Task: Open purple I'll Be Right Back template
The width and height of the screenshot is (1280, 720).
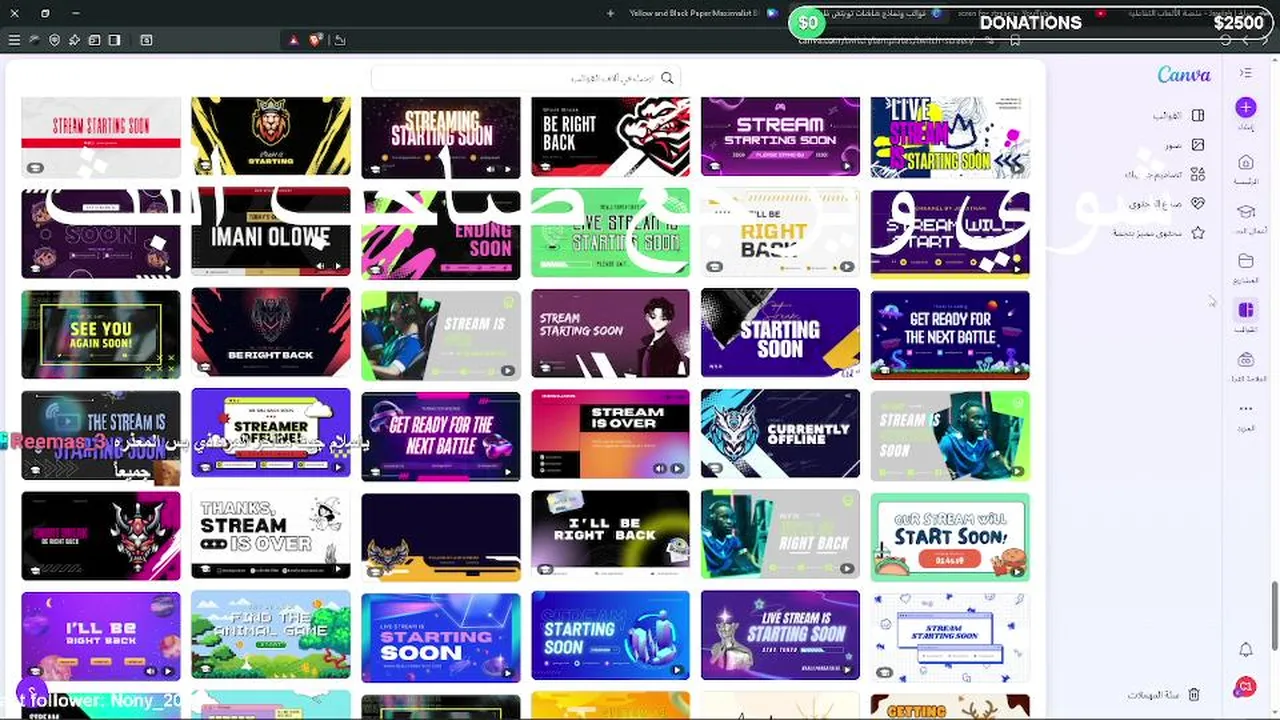Action: (101, 636)
